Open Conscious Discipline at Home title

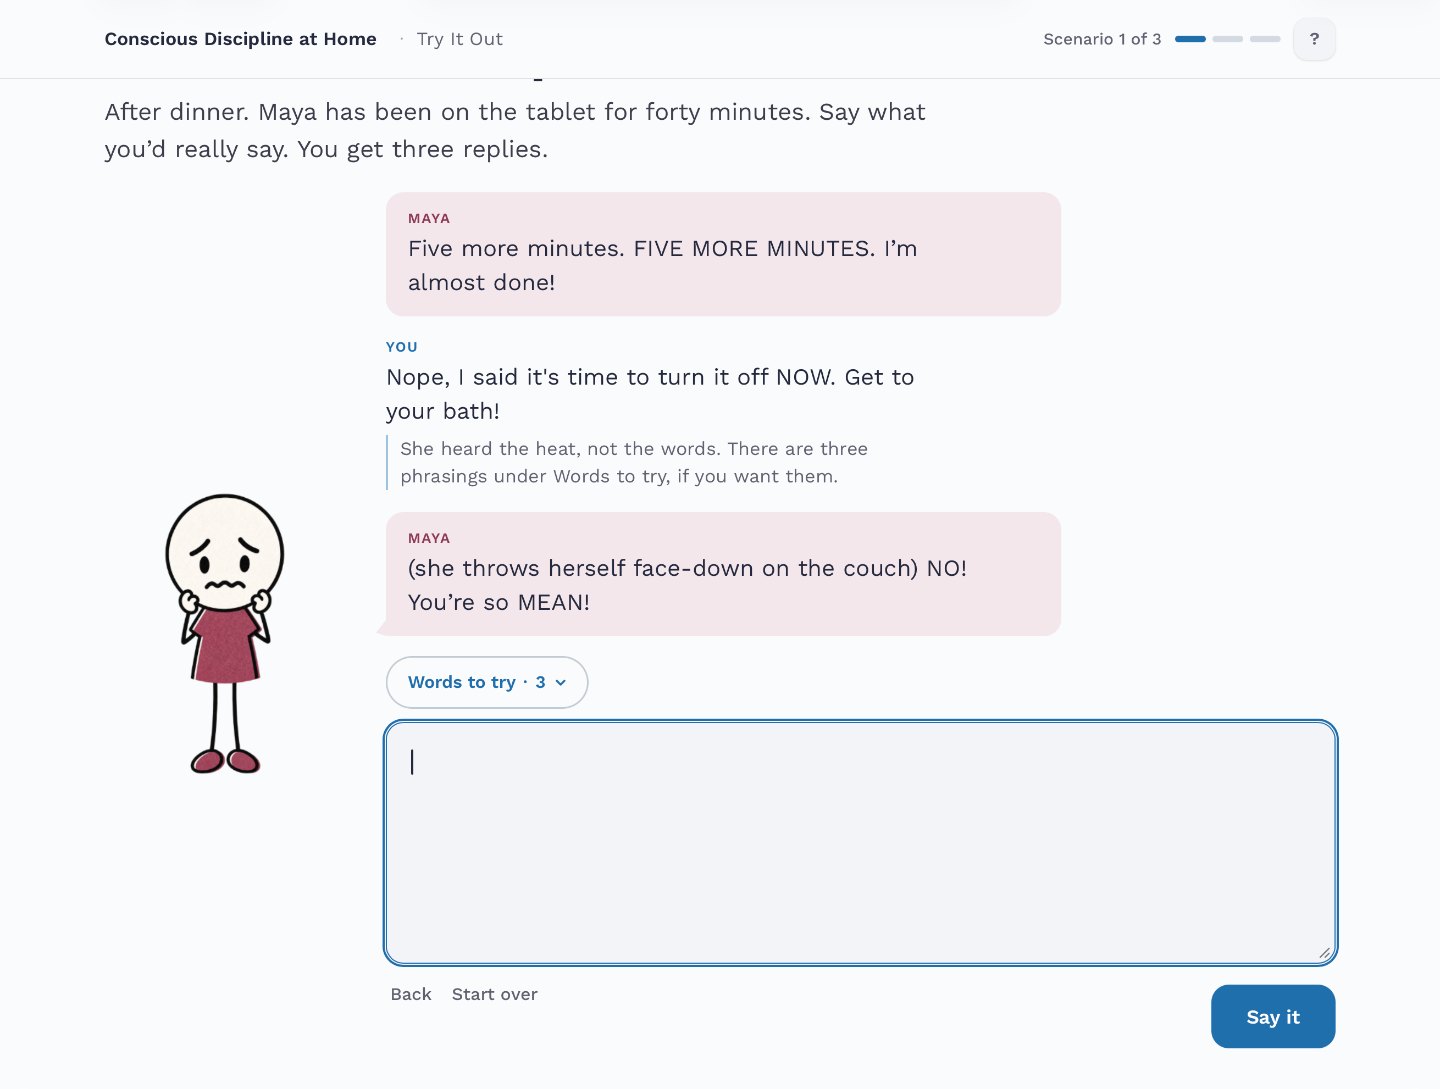(x=241, y=39)
